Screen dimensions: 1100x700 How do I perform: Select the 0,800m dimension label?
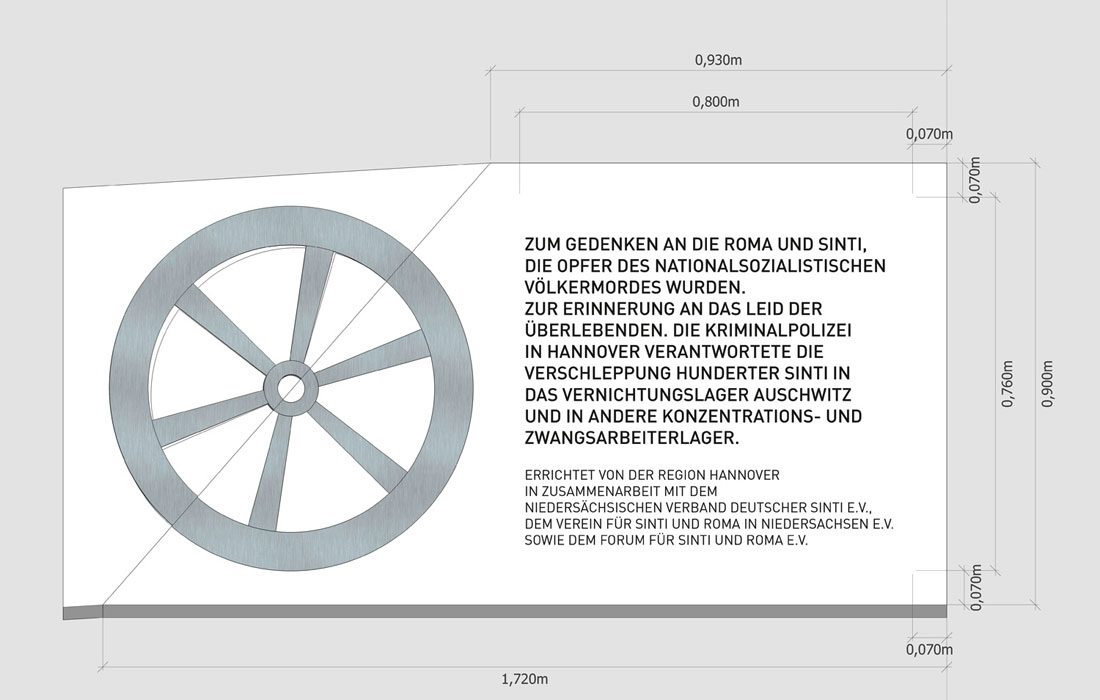[x=715, y=101]
